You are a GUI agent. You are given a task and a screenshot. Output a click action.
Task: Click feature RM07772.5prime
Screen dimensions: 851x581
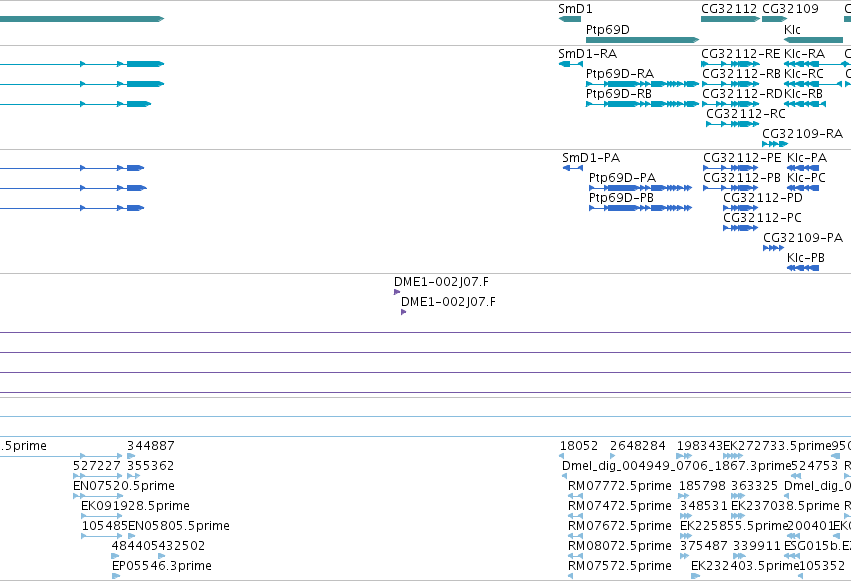[575, 496]
